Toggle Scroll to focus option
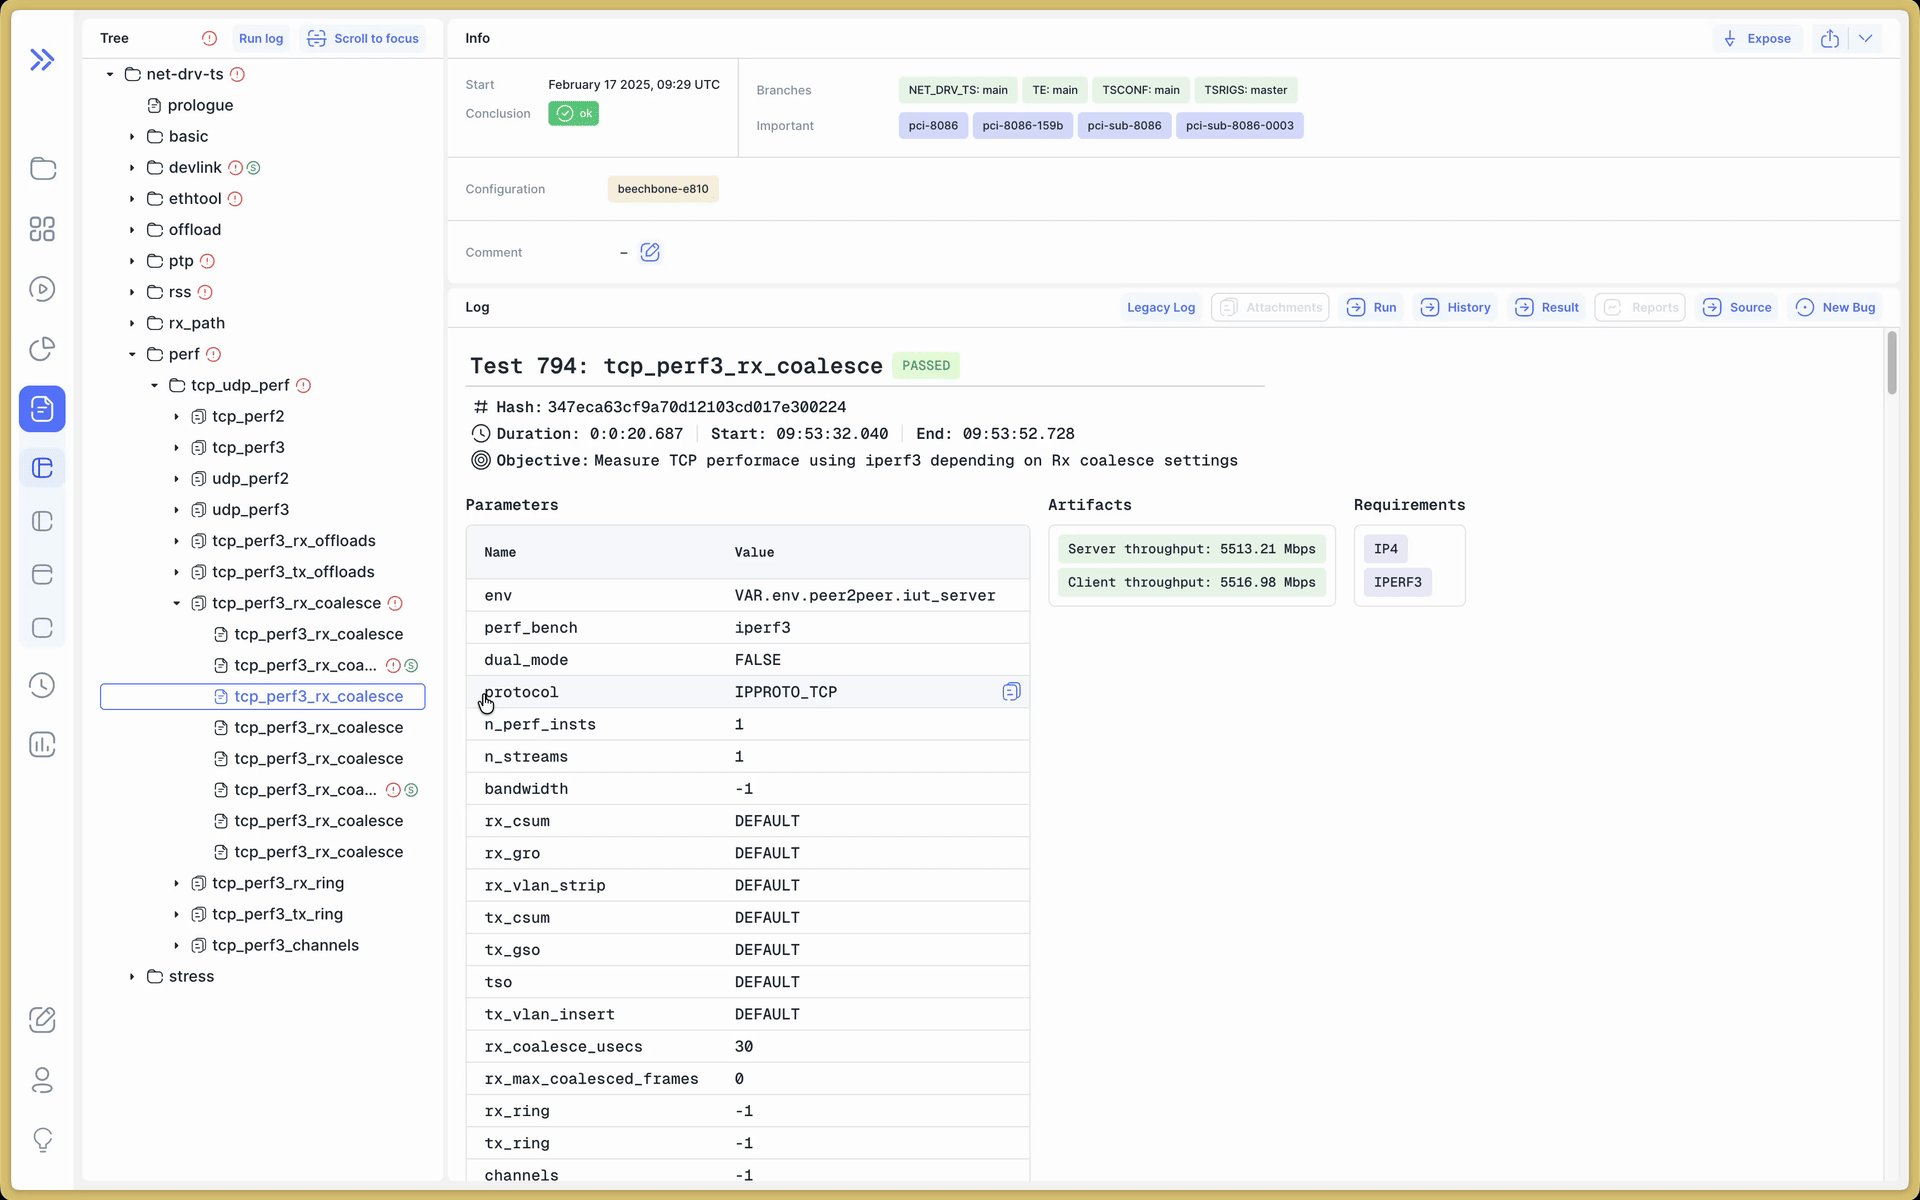The width and height of the screenshot is (1920, 1200). [363, 38]
